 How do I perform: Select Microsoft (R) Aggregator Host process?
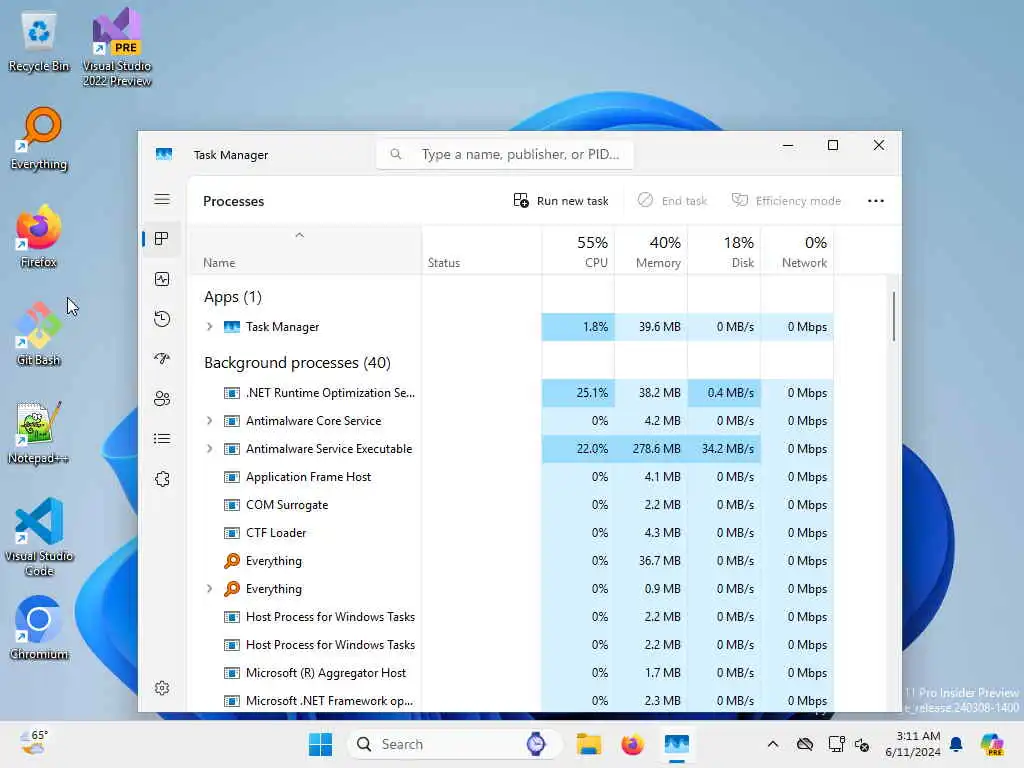pos(511,673)
